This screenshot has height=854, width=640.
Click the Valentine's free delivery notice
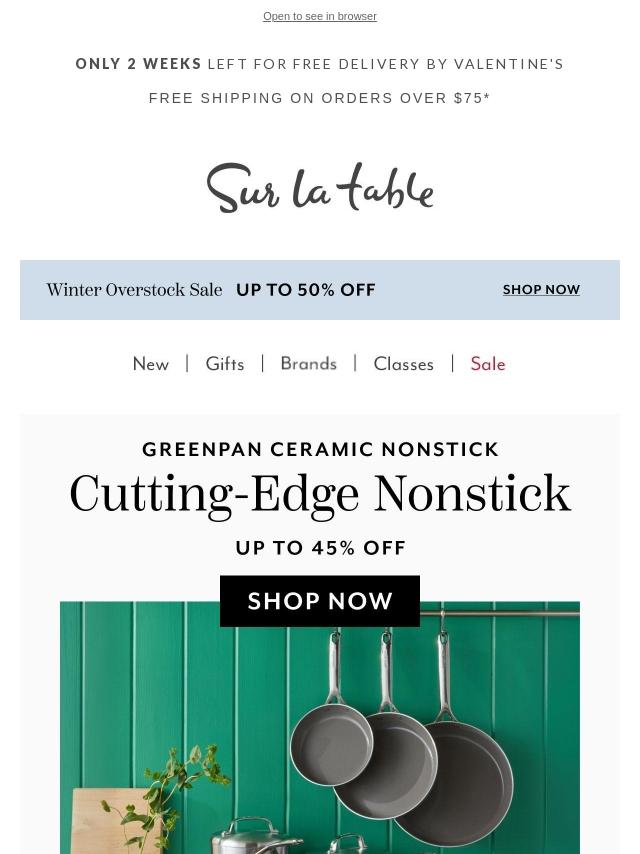point(320,64)
